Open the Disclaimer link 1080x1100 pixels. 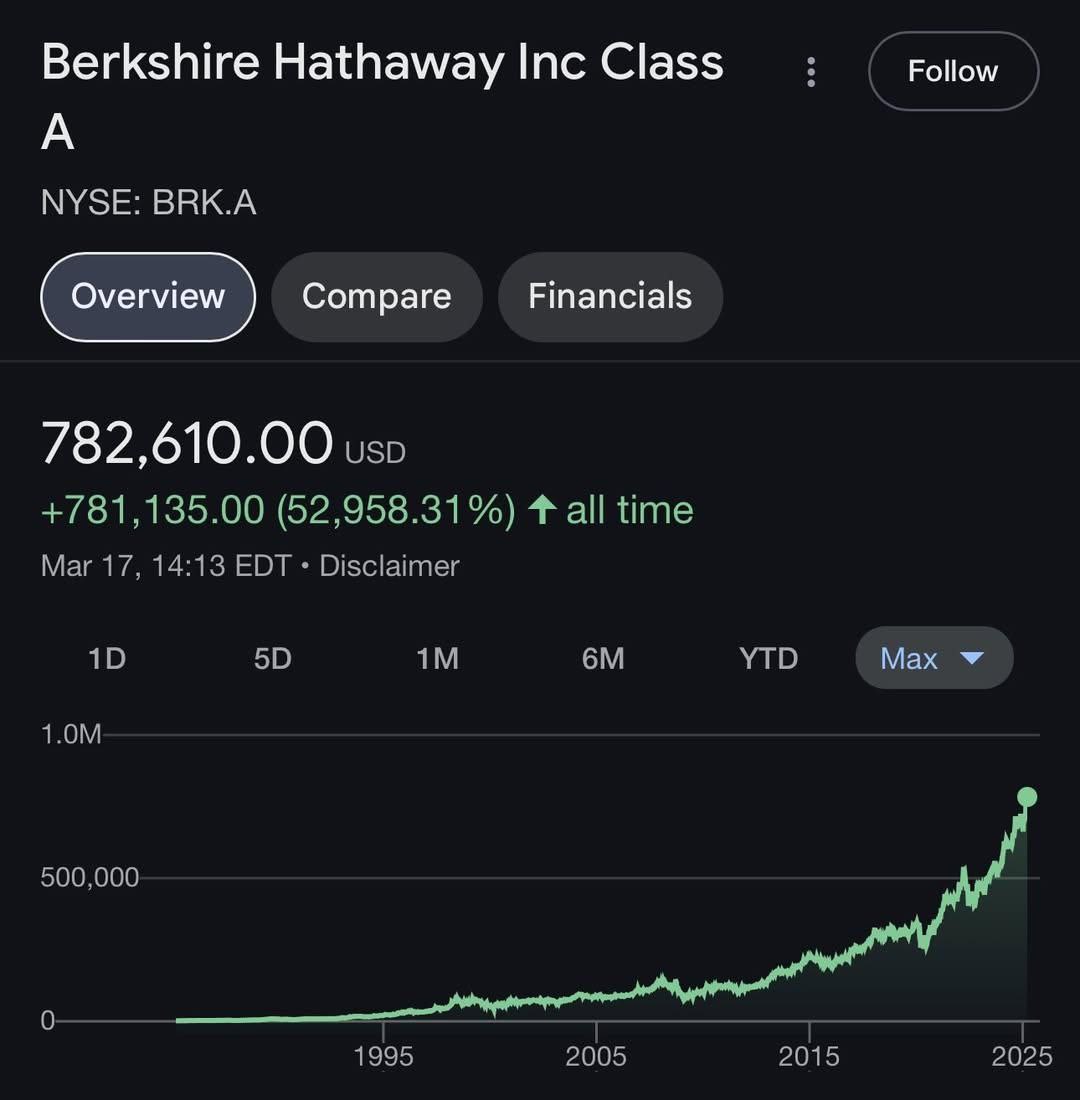pyautogui.click(x=389, y=566)
